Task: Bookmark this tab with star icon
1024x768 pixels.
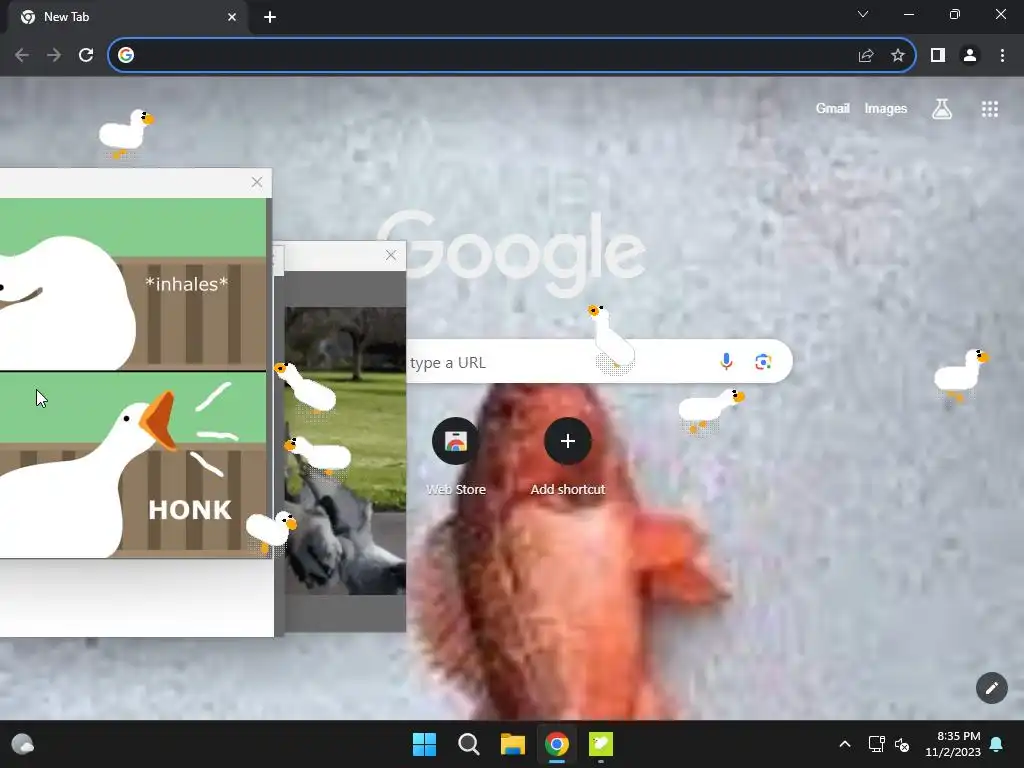Action: click(898, 56)
